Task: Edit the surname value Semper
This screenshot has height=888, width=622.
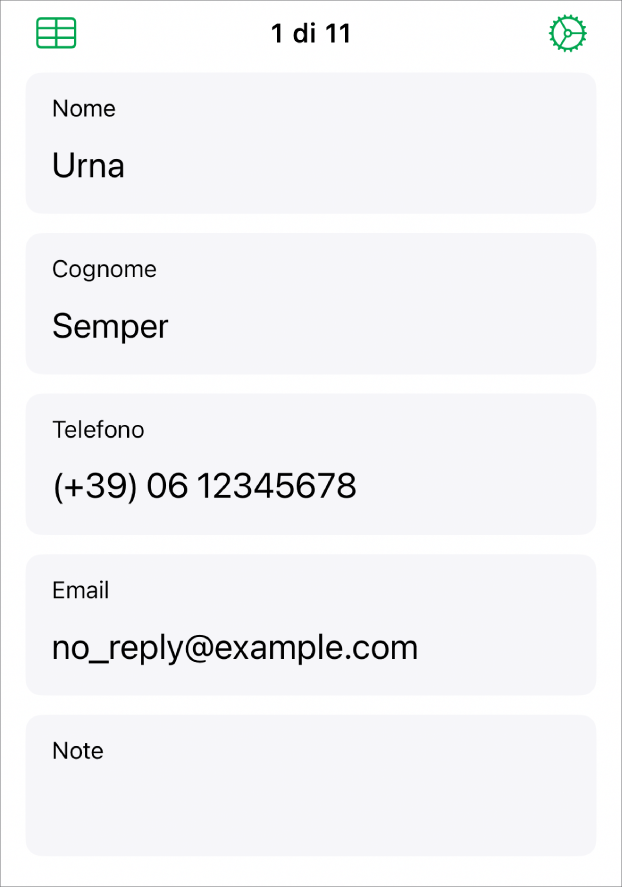Action: pyautogui.click(x=110, y=326)
